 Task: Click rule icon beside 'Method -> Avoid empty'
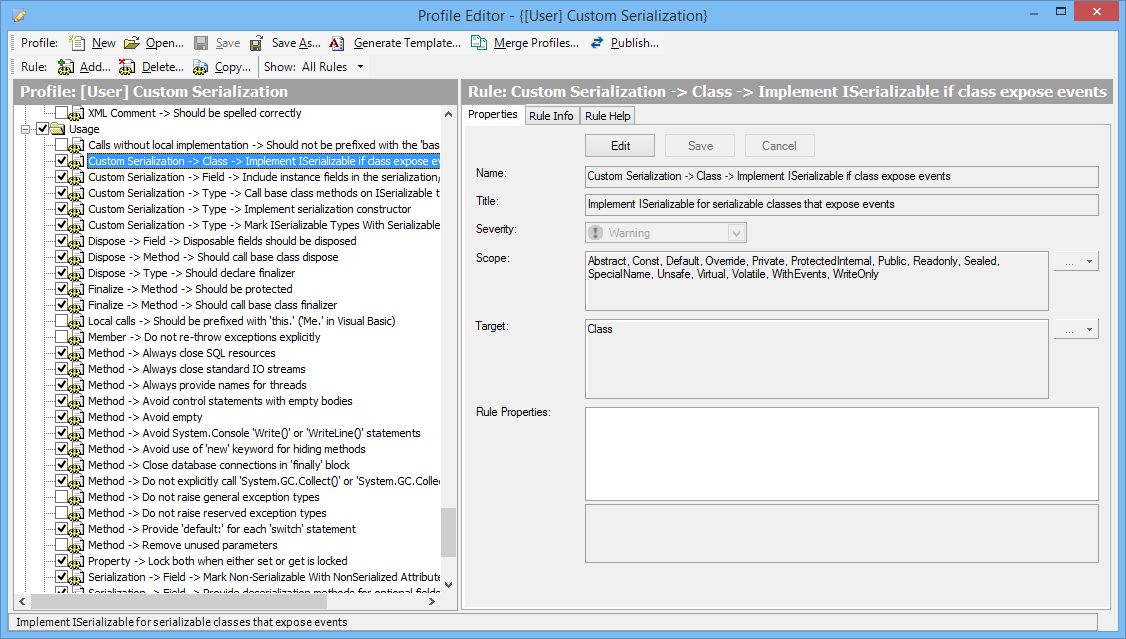(x=75, y=418)
